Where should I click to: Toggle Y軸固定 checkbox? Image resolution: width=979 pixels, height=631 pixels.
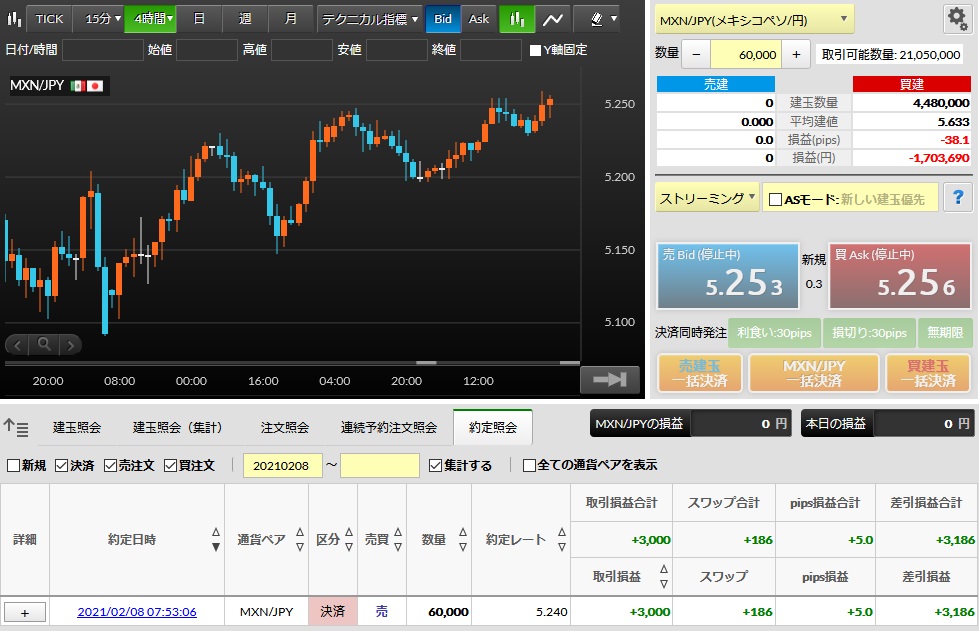[x=535, y=51]
